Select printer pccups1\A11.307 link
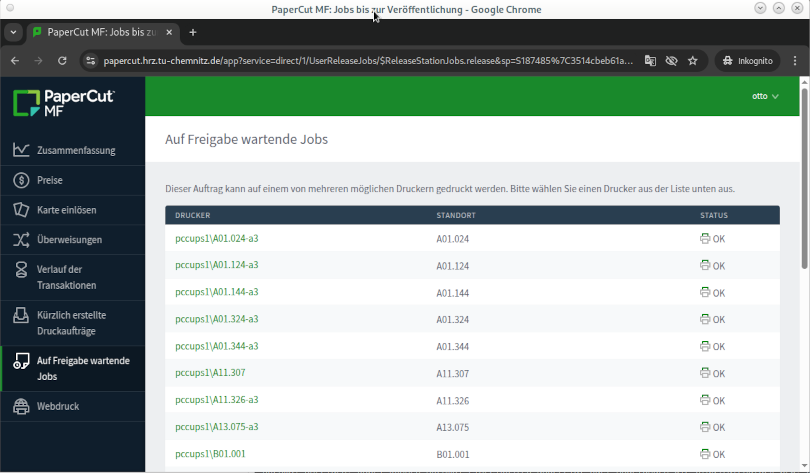The image size is (810, 473). click(x=210, y=373)
